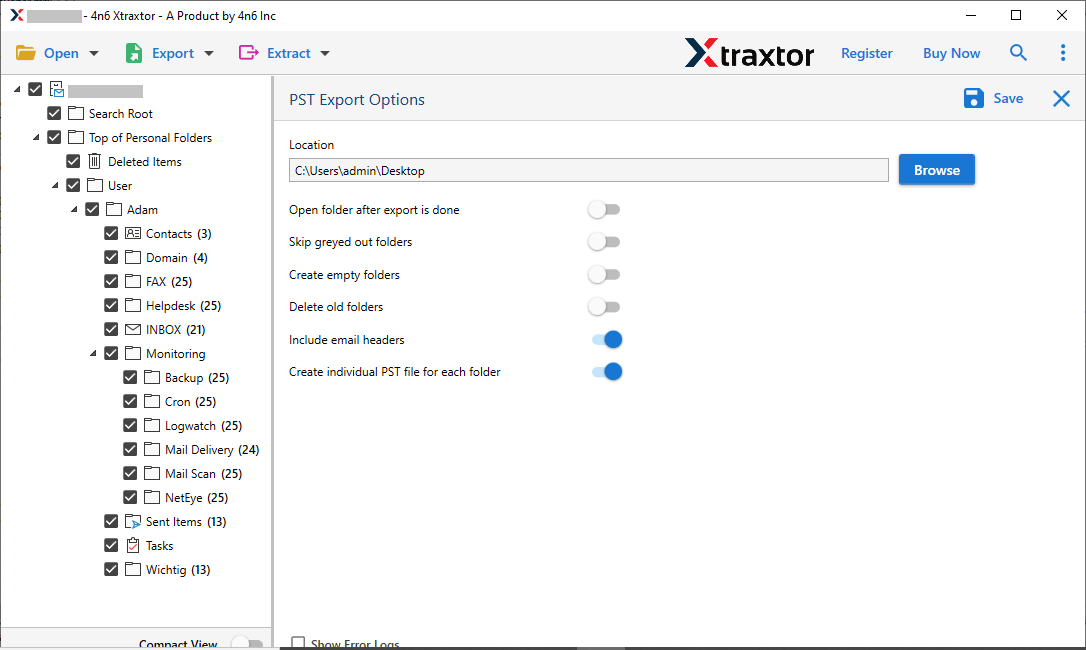Viewport: 1086px width, 650px height.
Task: Click the pink Extract icon
Action: [248, 53]
